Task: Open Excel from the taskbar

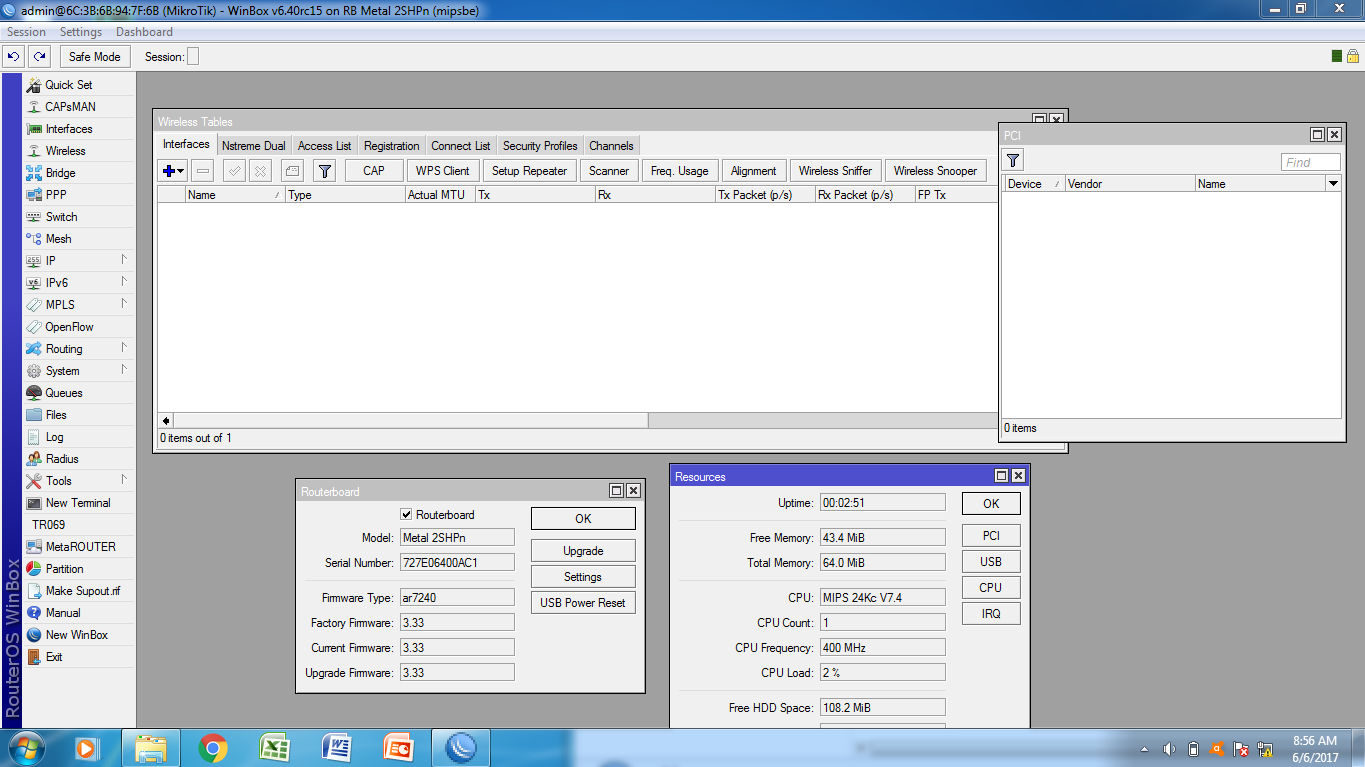Action: click(x=275, y=748)
